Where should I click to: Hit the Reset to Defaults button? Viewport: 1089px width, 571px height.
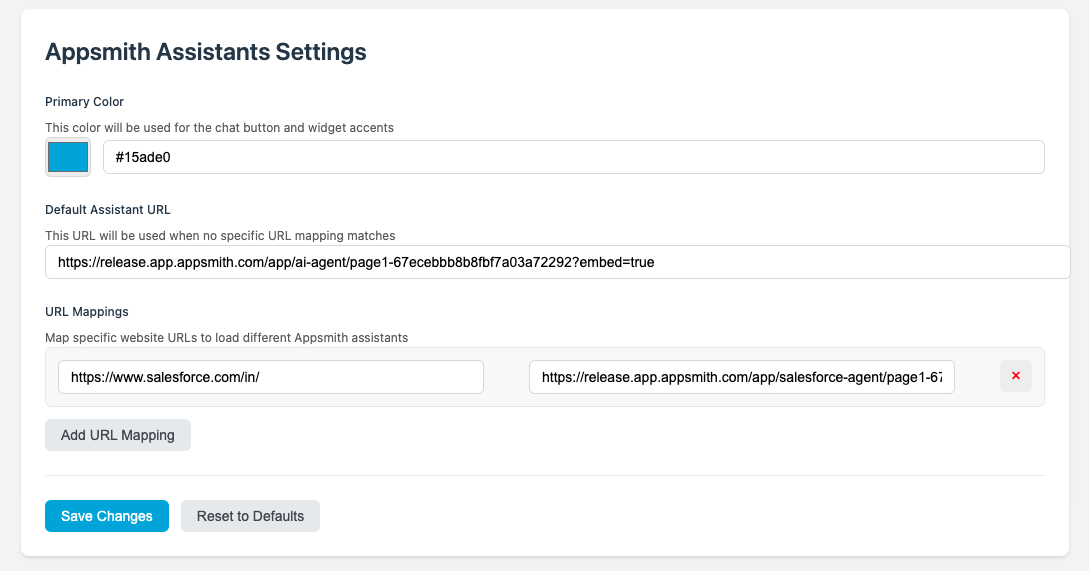pyautogui.click(x=250, y=516)
